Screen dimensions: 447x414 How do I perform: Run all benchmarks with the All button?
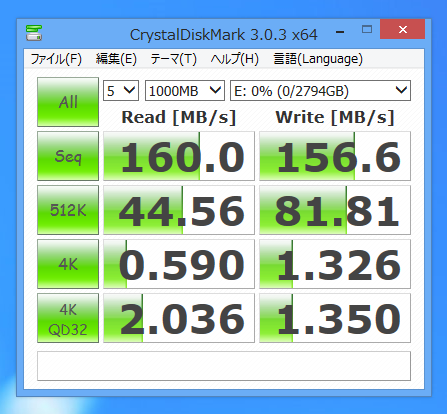click(68, 102)
